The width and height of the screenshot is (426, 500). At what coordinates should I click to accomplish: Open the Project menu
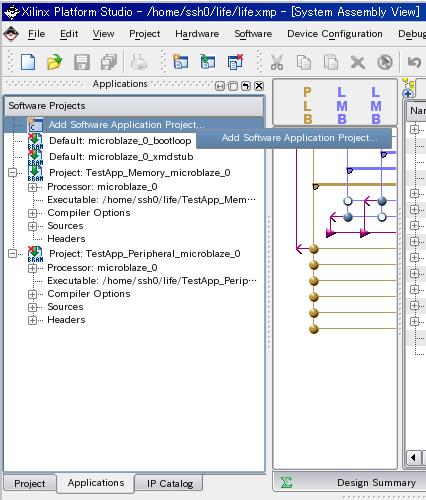coord(145,34)
